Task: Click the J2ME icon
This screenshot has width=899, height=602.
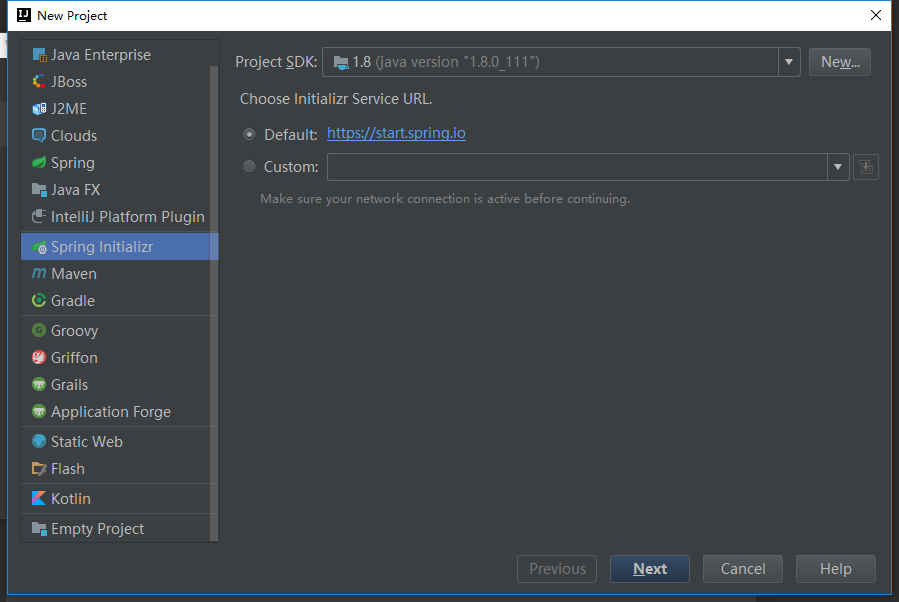Action: 39,109
